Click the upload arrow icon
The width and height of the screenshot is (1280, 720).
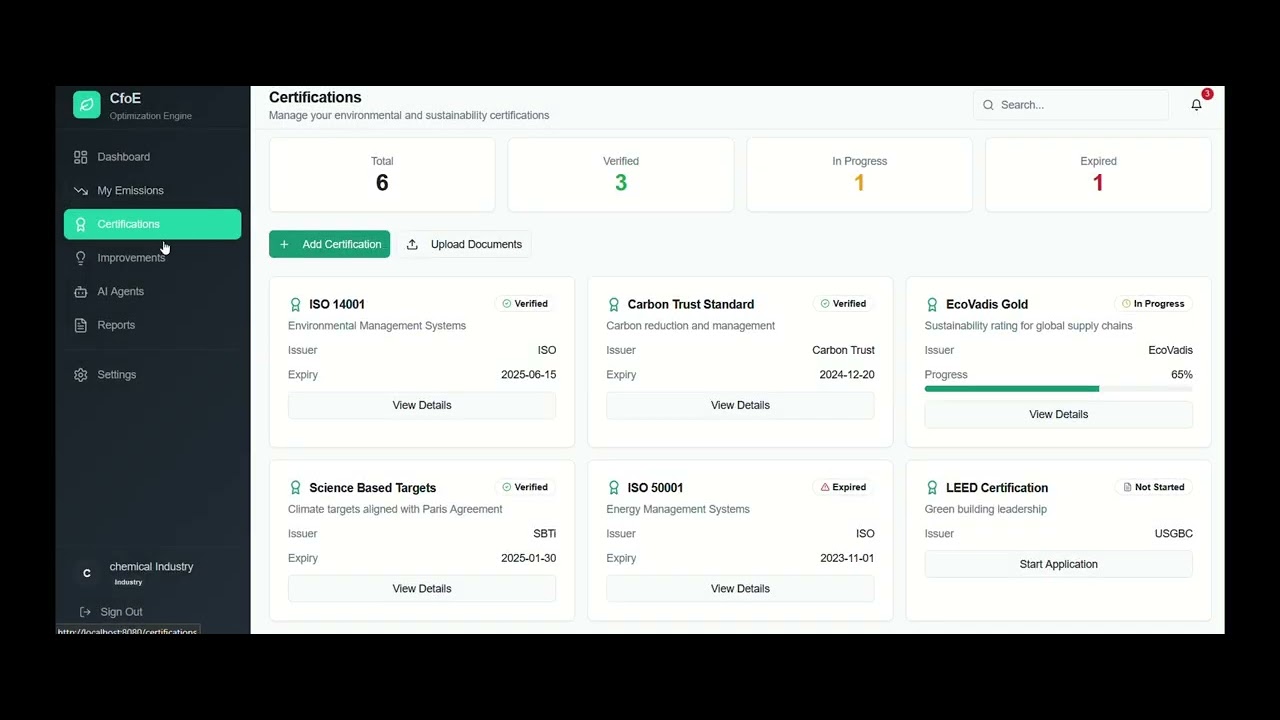point(412,244)
